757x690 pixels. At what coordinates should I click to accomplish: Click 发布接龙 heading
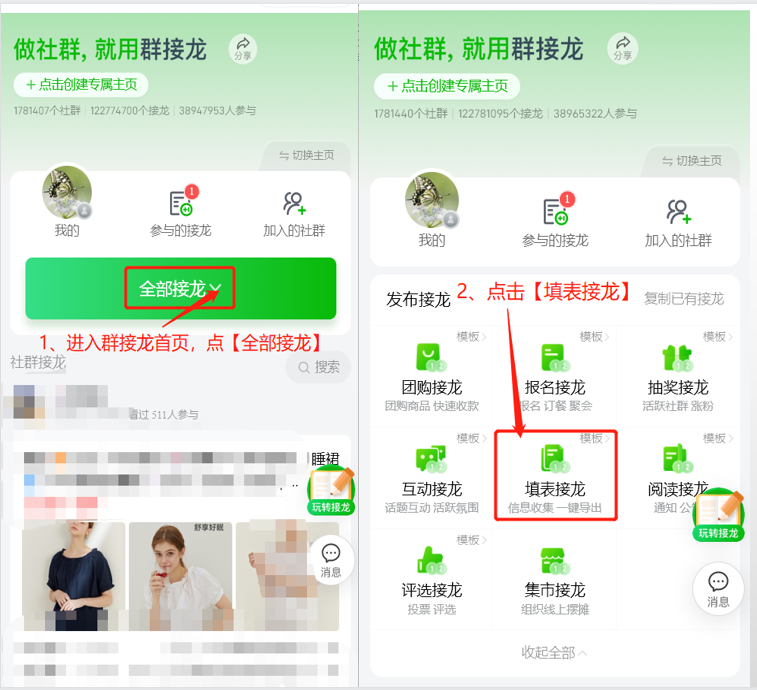tap(418, 299)
